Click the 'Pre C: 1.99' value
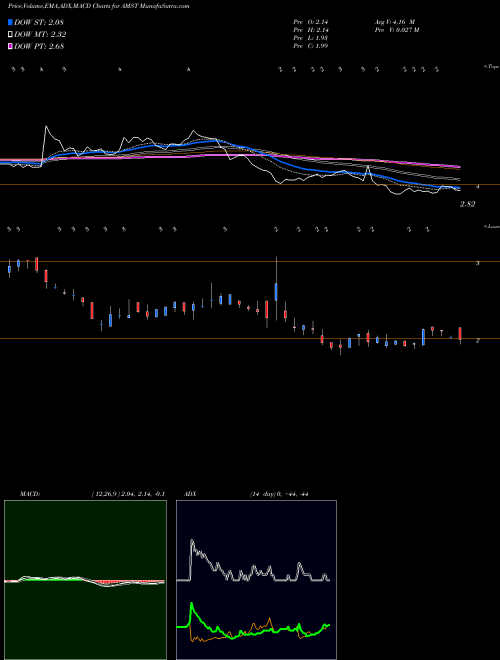Screen dimensions: 500x660 click(311, 46)
